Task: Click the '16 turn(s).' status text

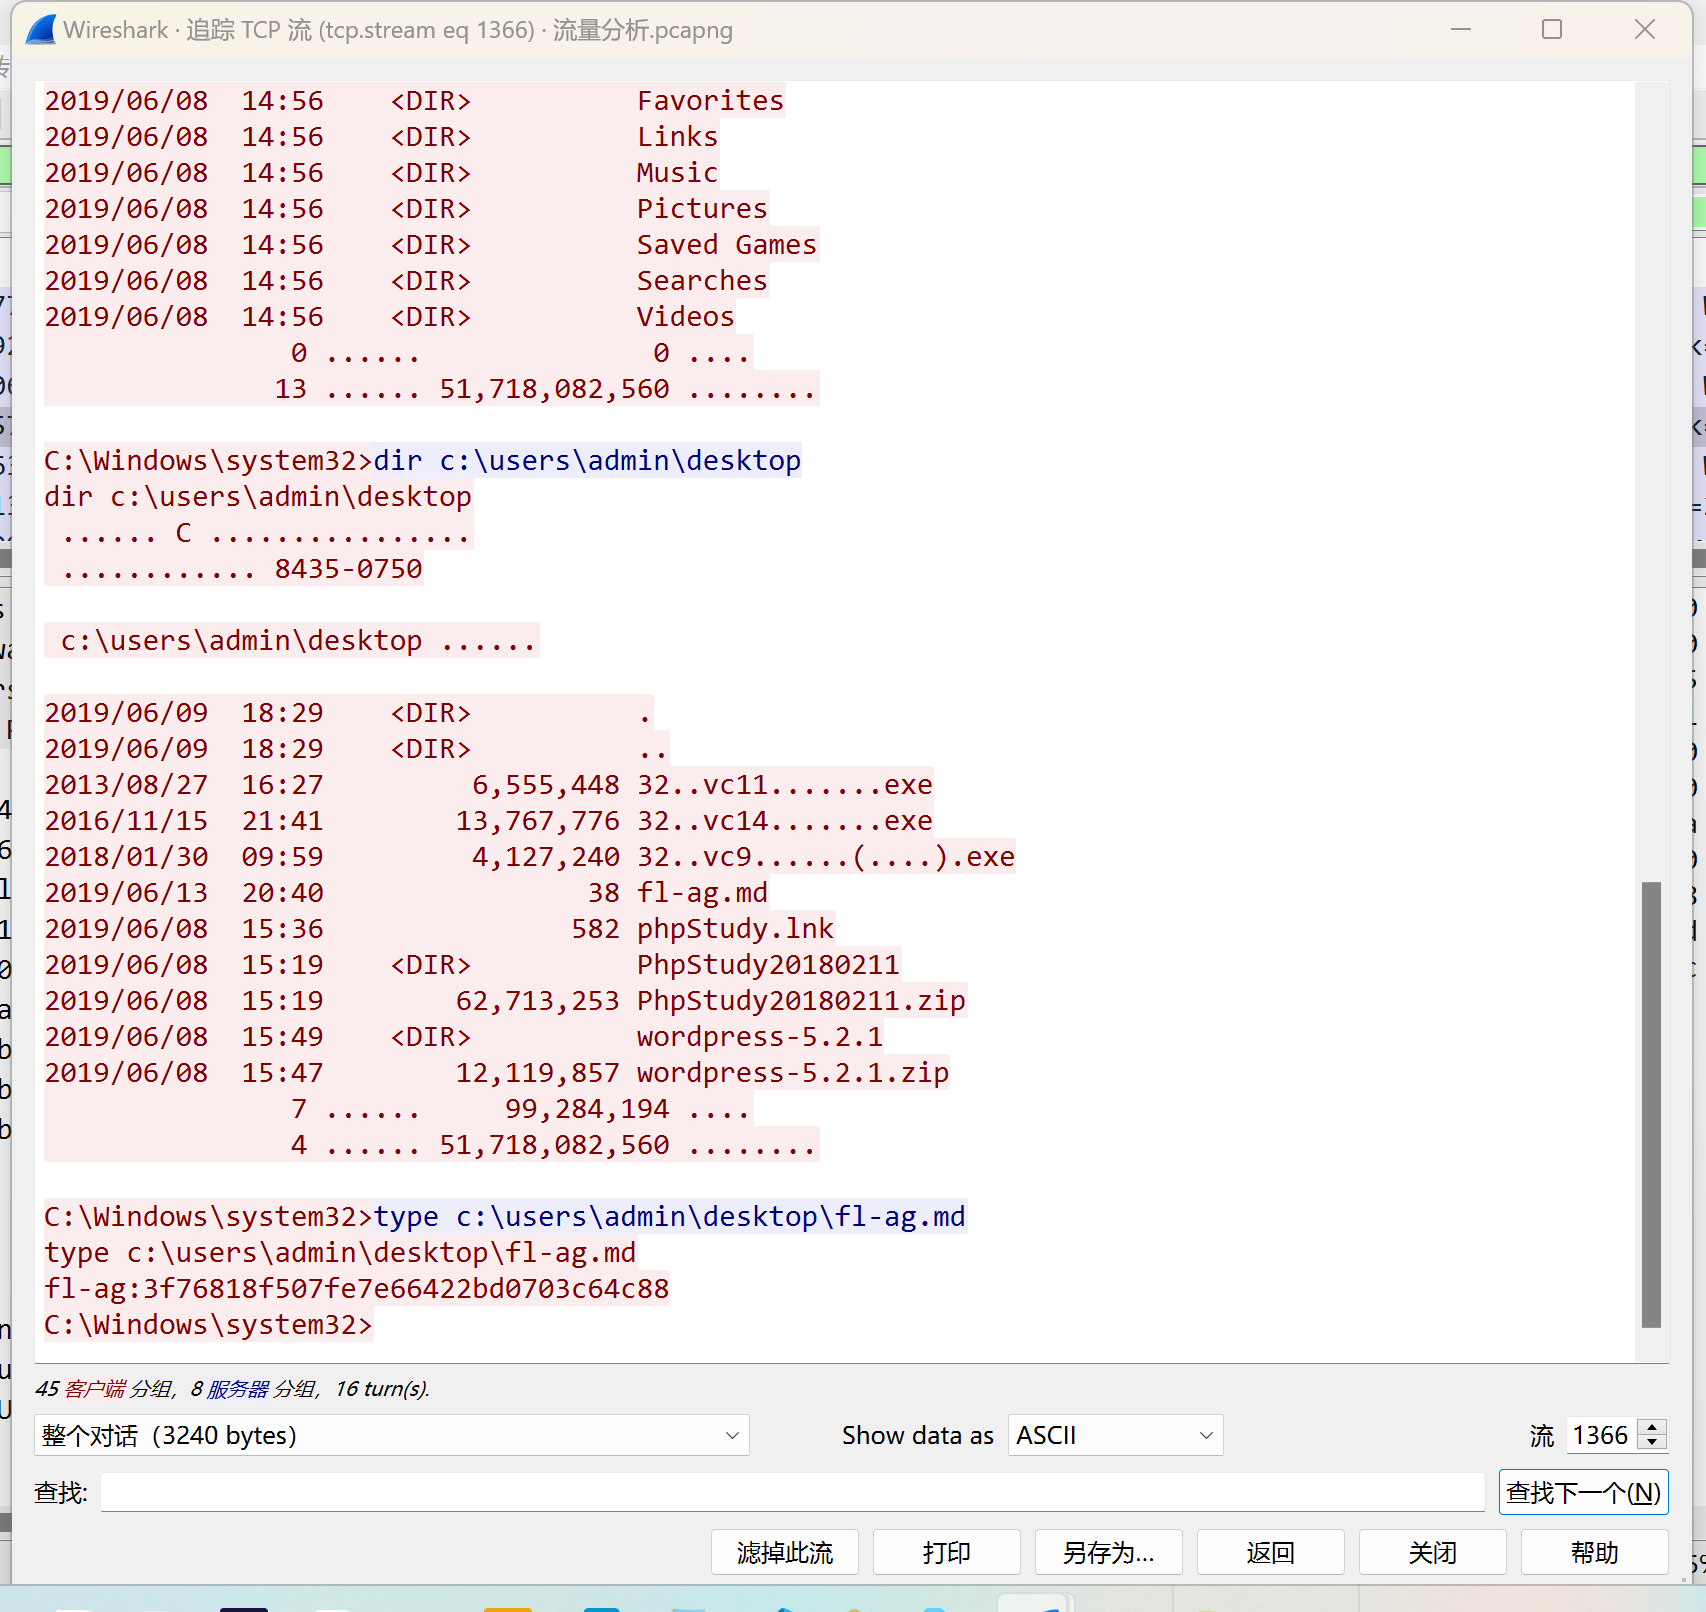Action: point(383,1388)
